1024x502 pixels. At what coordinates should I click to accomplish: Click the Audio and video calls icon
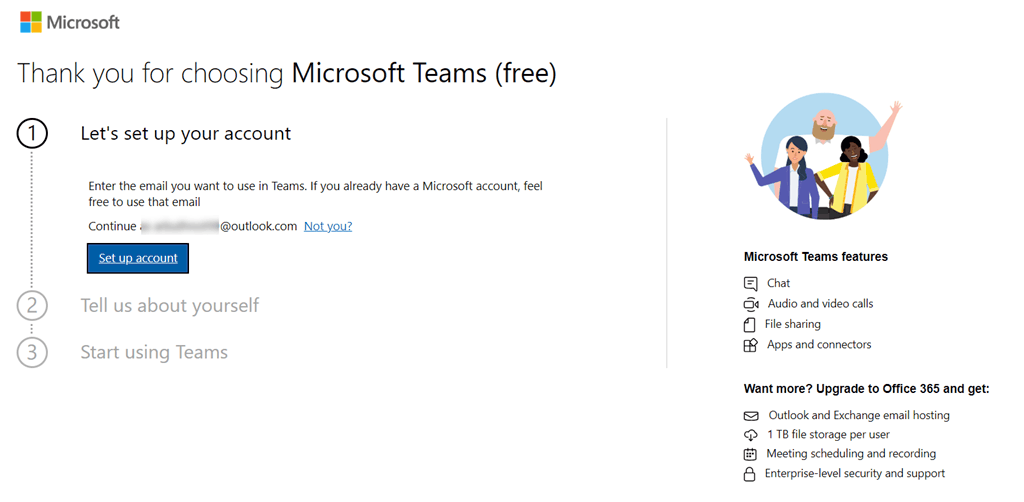pos(751,304)
